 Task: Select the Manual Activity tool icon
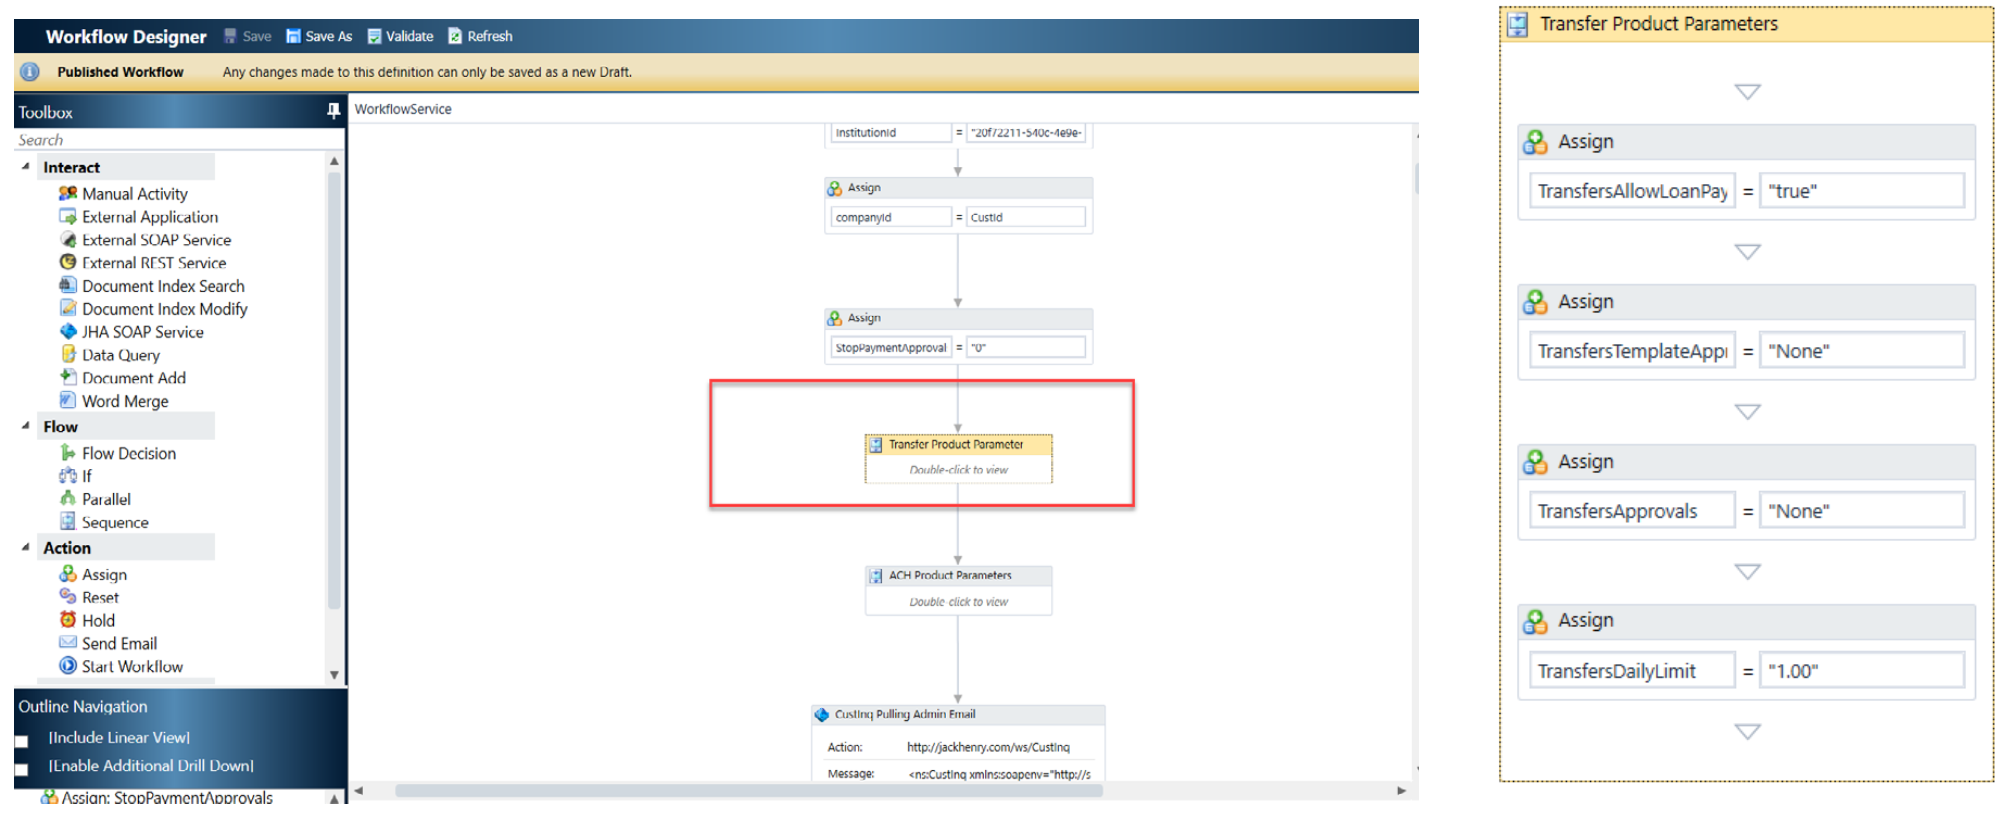click(x=68, y=193)
